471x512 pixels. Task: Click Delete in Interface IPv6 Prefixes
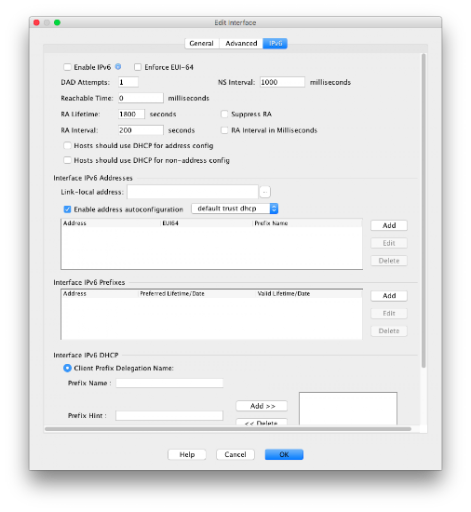[x=389, y=331]
